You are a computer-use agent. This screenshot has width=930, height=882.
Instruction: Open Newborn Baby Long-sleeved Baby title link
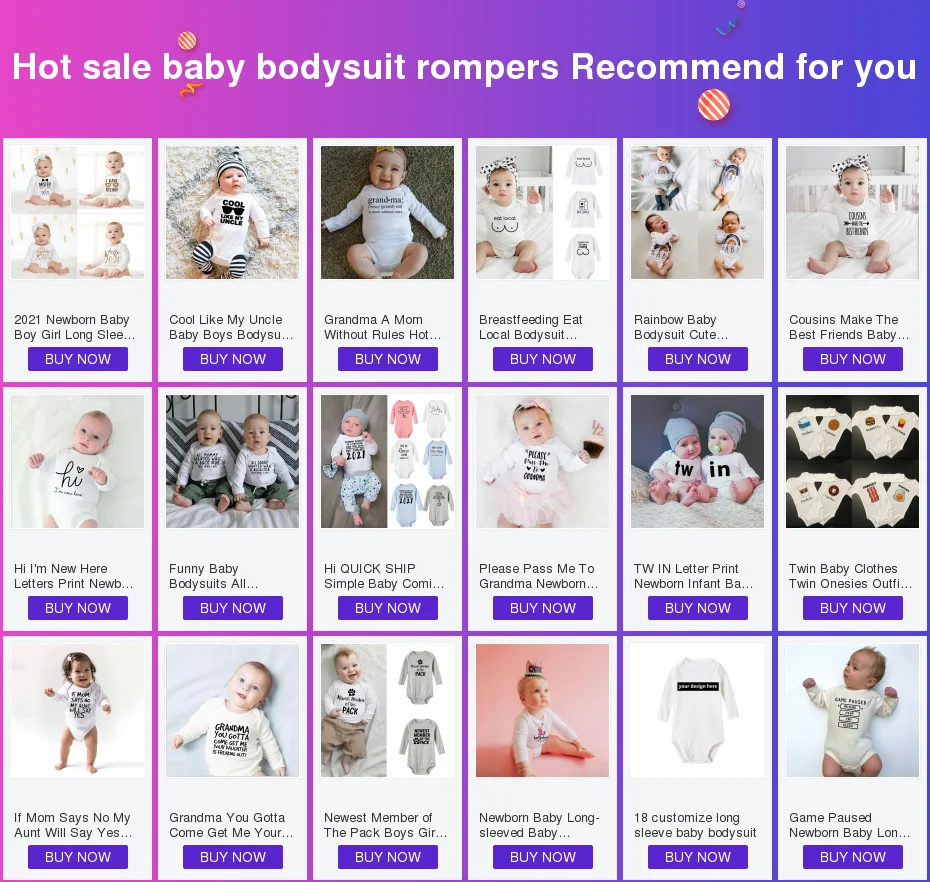pyautogui.click(x=539, y=825)
